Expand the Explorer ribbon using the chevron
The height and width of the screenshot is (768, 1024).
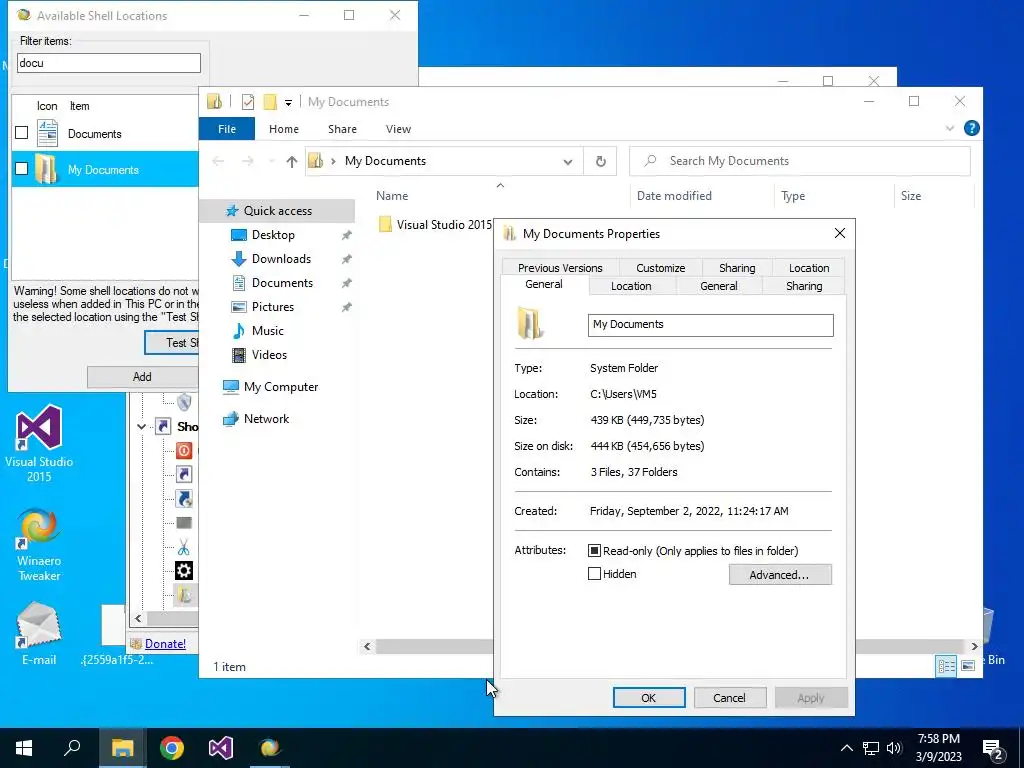tap(950, 129)
